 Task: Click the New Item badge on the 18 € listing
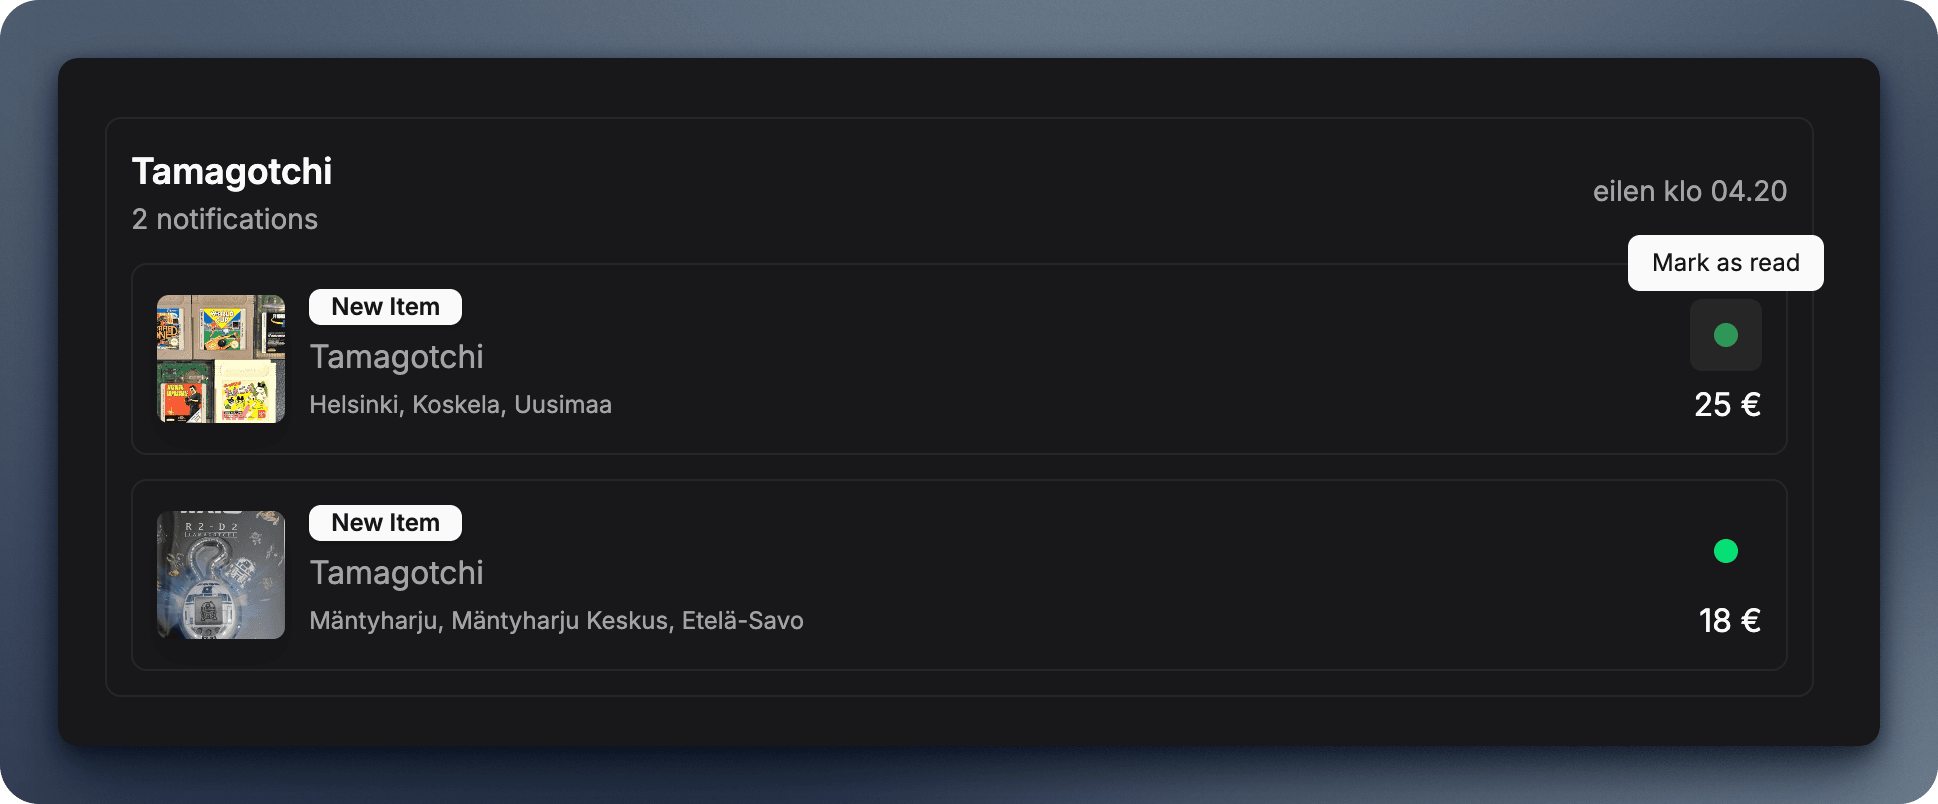(x=385, y=522)
